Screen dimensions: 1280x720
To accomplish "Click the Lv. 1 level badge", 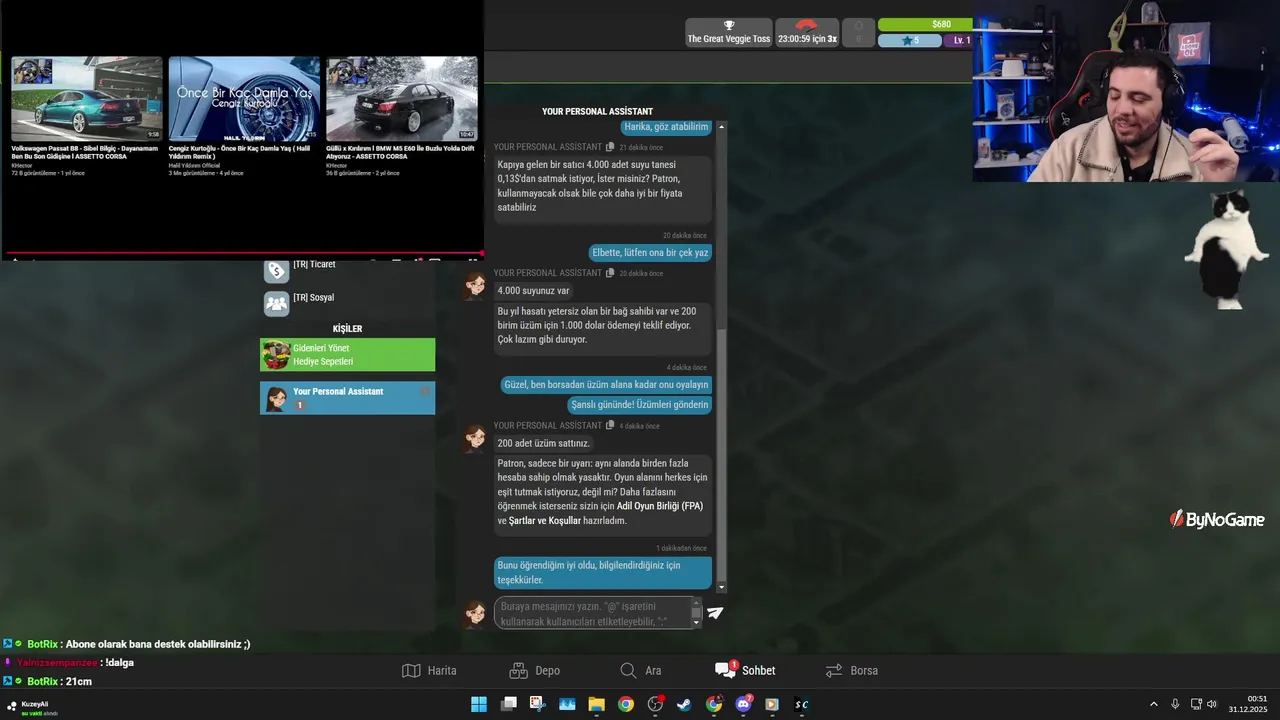I will pyautogui.click(x=960, y=40).
